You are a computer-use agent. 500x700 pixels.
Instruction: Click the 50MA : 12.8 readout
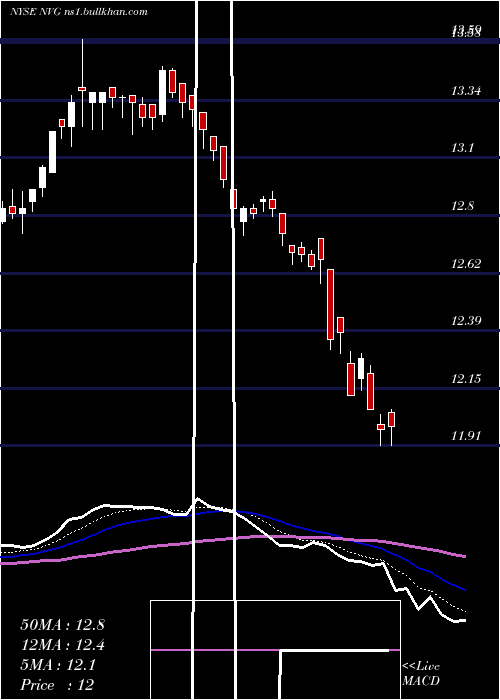pyautogui.click(x=62, y=625)
